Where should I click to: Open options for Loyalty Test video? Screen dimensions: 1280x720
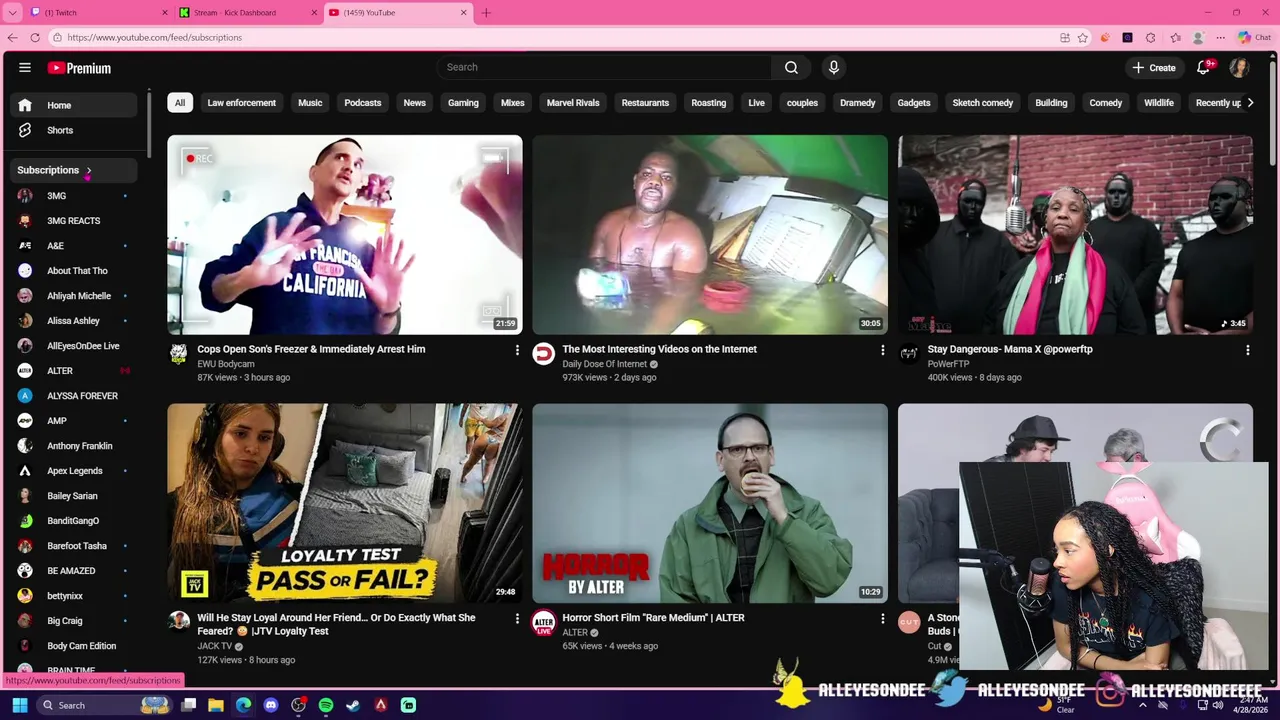517,619
